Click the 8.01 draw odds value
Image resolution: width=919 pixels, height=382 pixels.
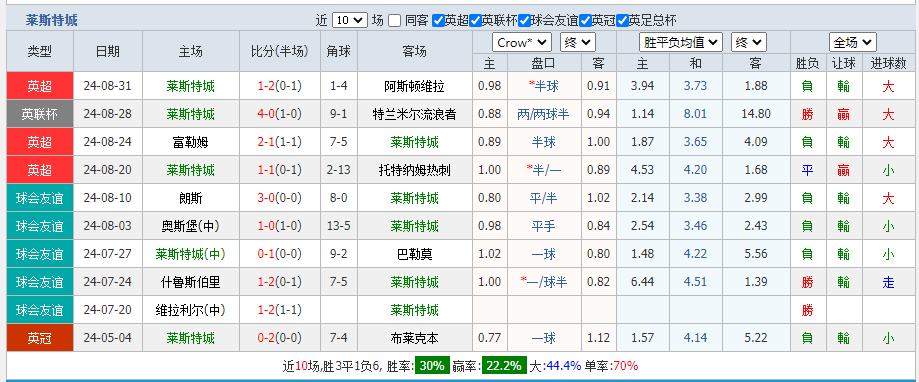[695, 114]
